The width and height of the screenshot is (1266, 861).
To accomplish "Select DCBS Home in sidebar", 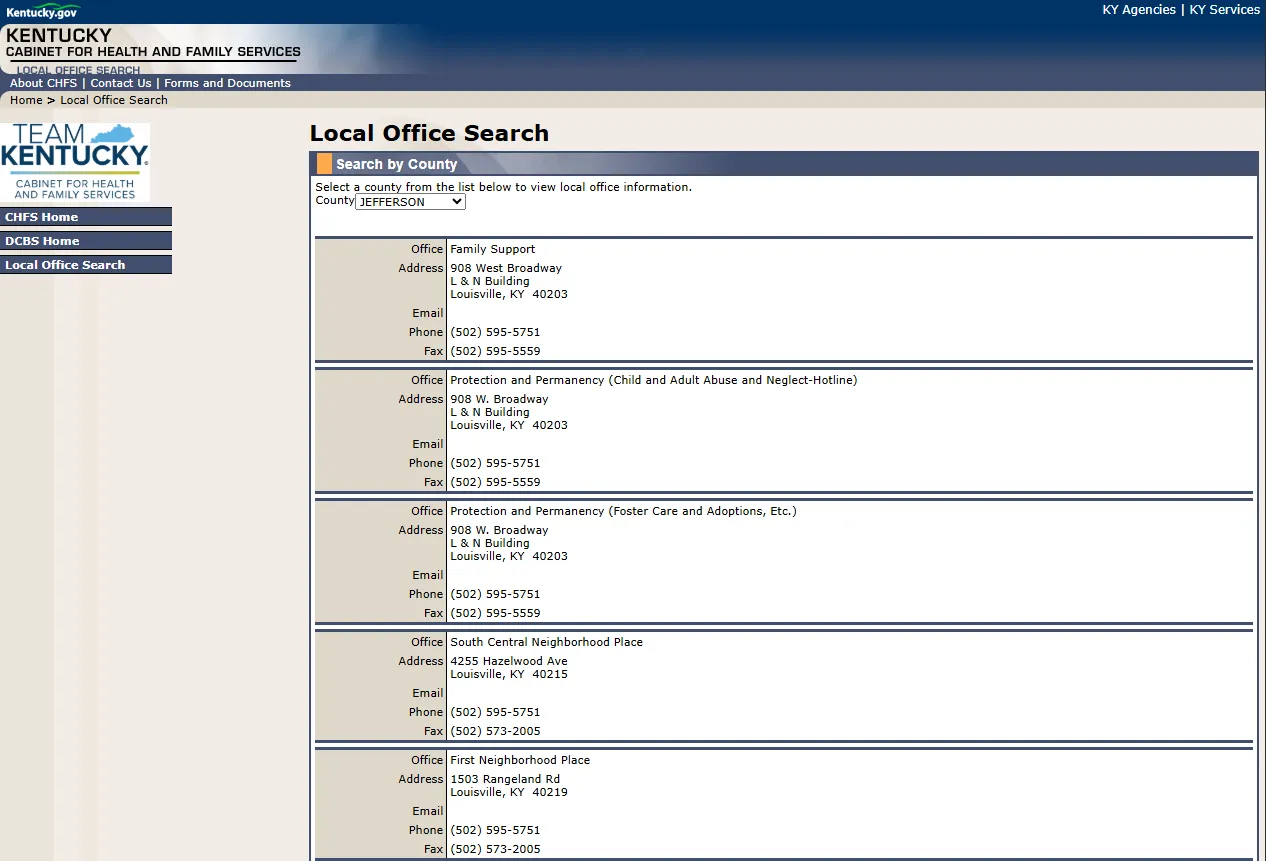I will click(86, 241).
